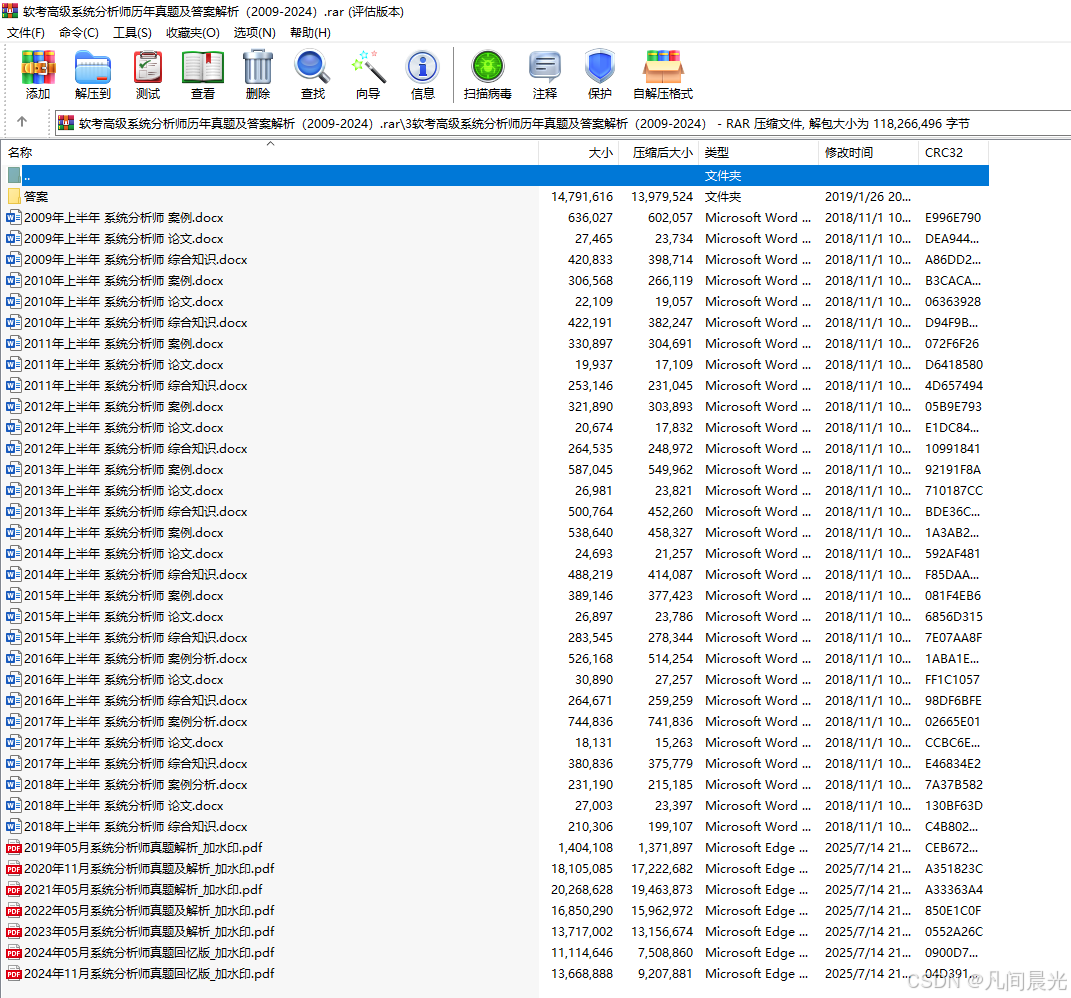Click Word icon of 2013年上半年 论文.docx
The width and height of the screenshot is (1071, 998).
point(14,491)
